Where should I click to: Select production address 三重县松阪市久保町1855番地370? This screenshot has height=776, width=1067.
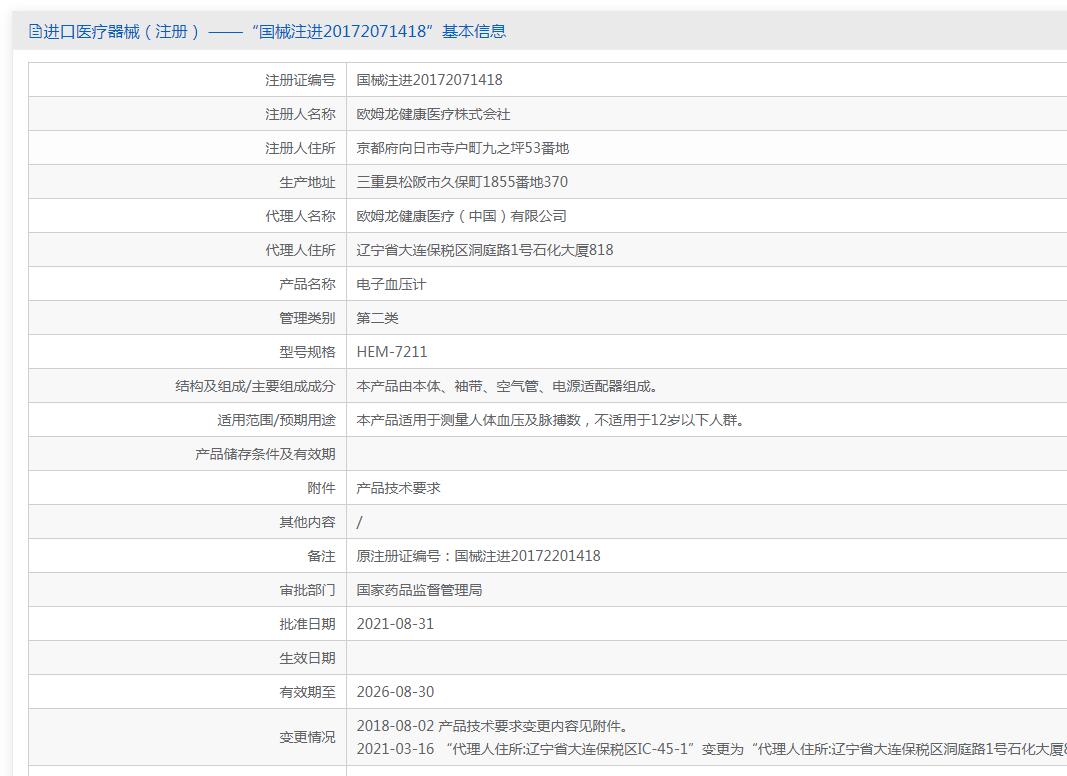462,182
